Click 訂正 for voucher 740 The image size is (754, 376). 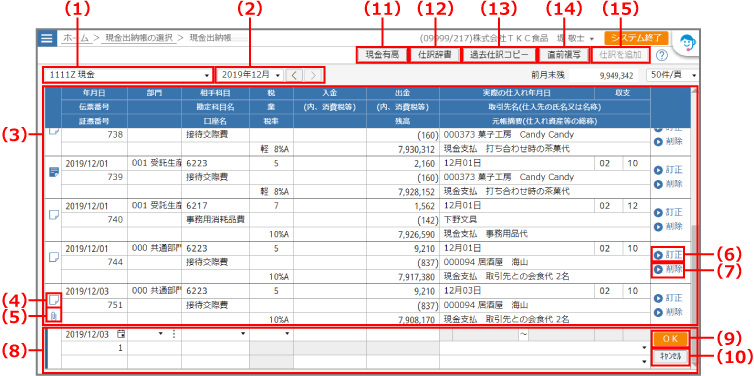coord(668,213)
